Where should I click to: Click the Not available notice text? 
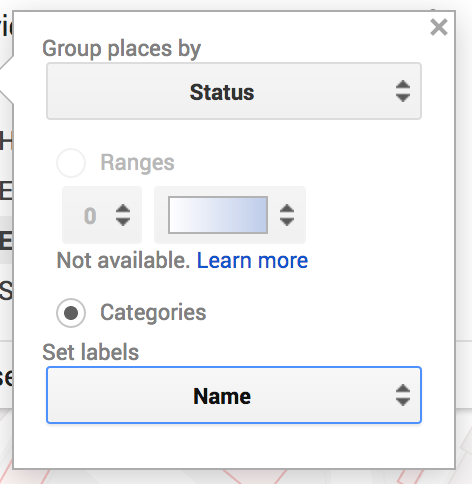[123, 260]
